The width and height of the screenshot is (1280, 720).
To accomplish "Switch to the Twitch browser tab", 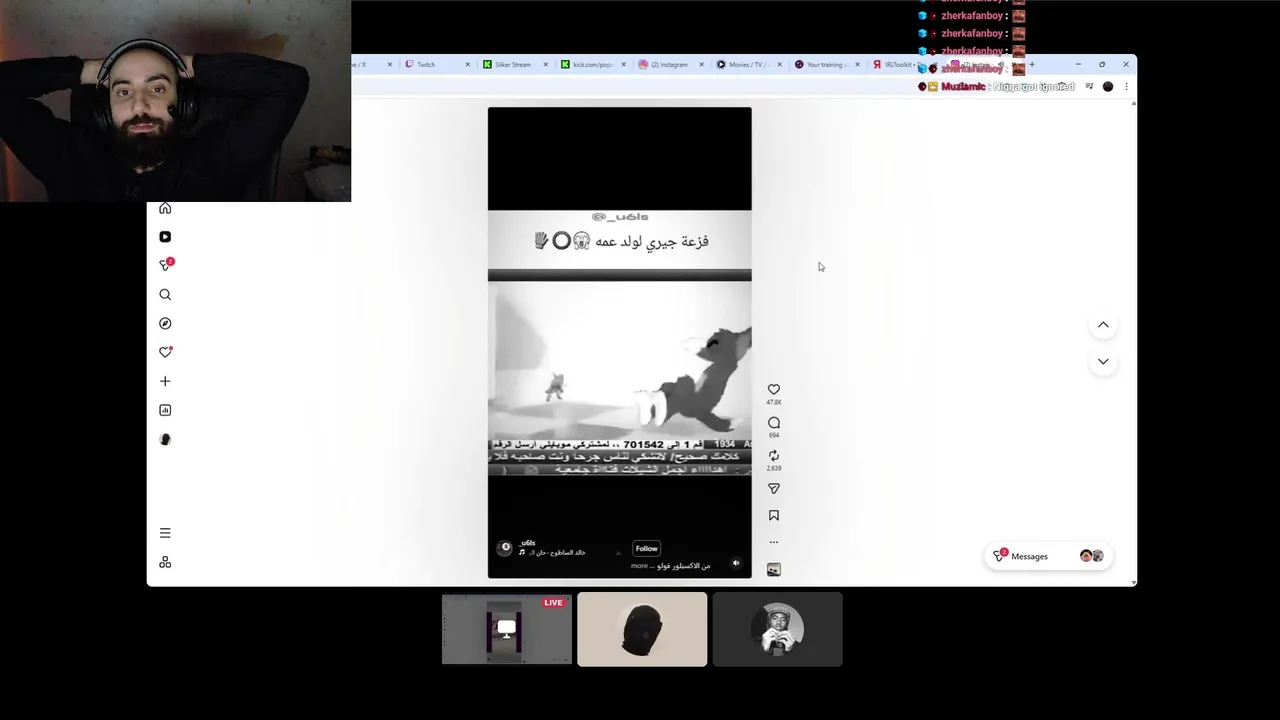I will [436, 64].
